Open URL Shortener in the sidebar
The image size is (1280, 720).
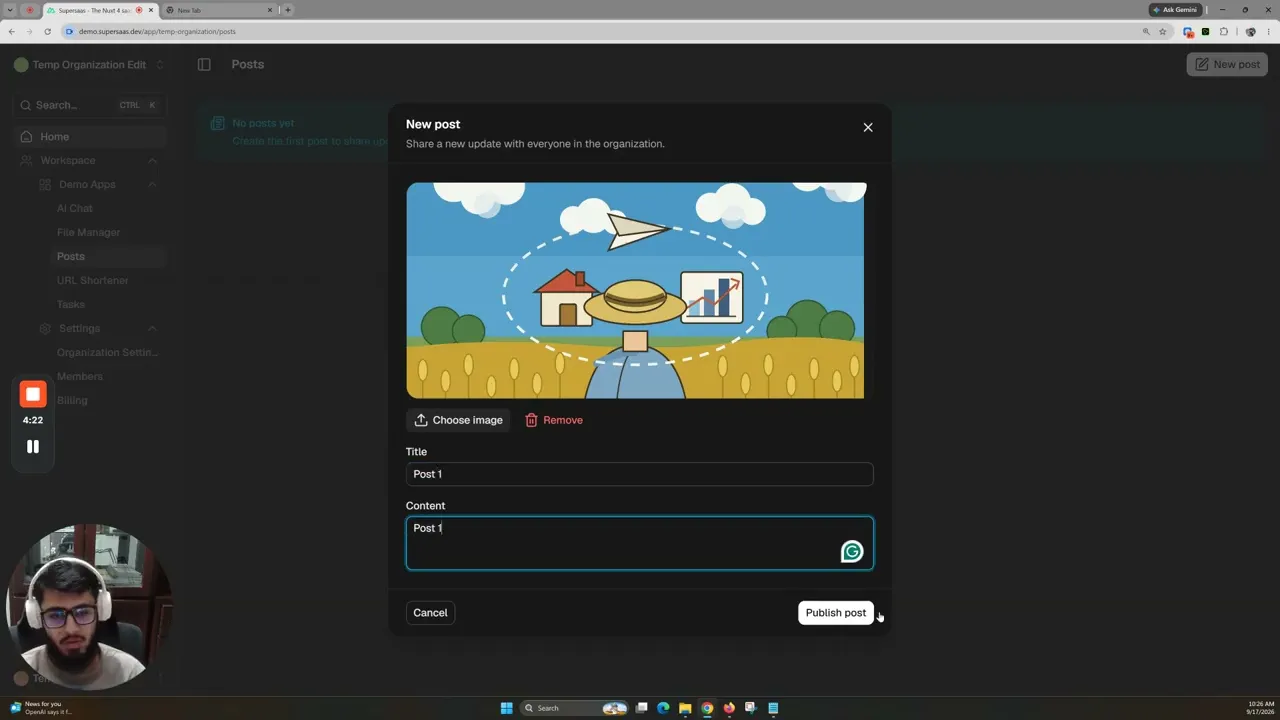(x=93, y=280)
